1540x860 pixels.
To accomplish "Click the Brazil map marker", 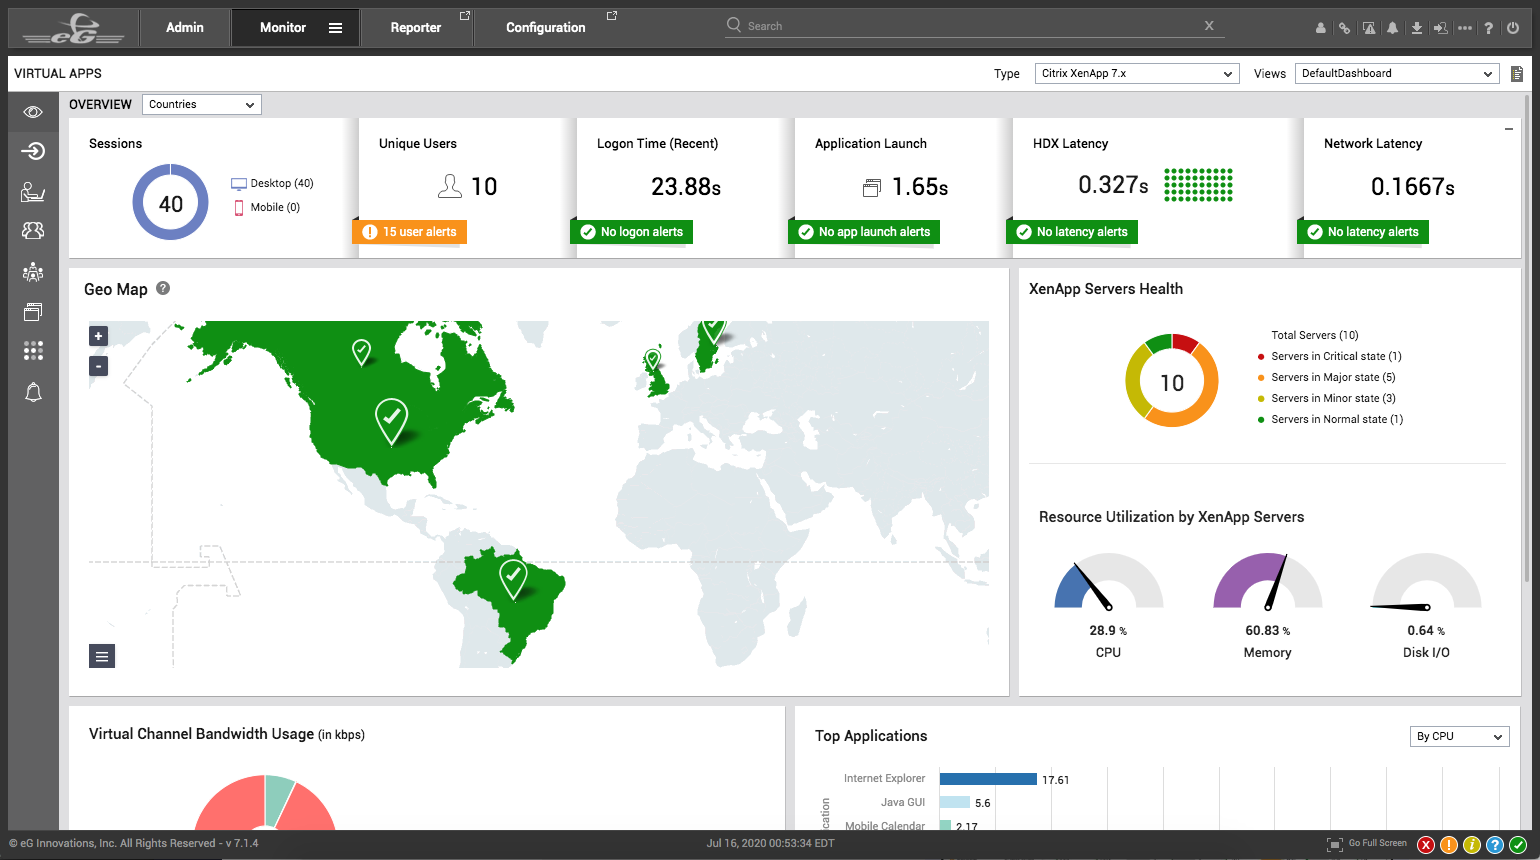I will point(513,579).
